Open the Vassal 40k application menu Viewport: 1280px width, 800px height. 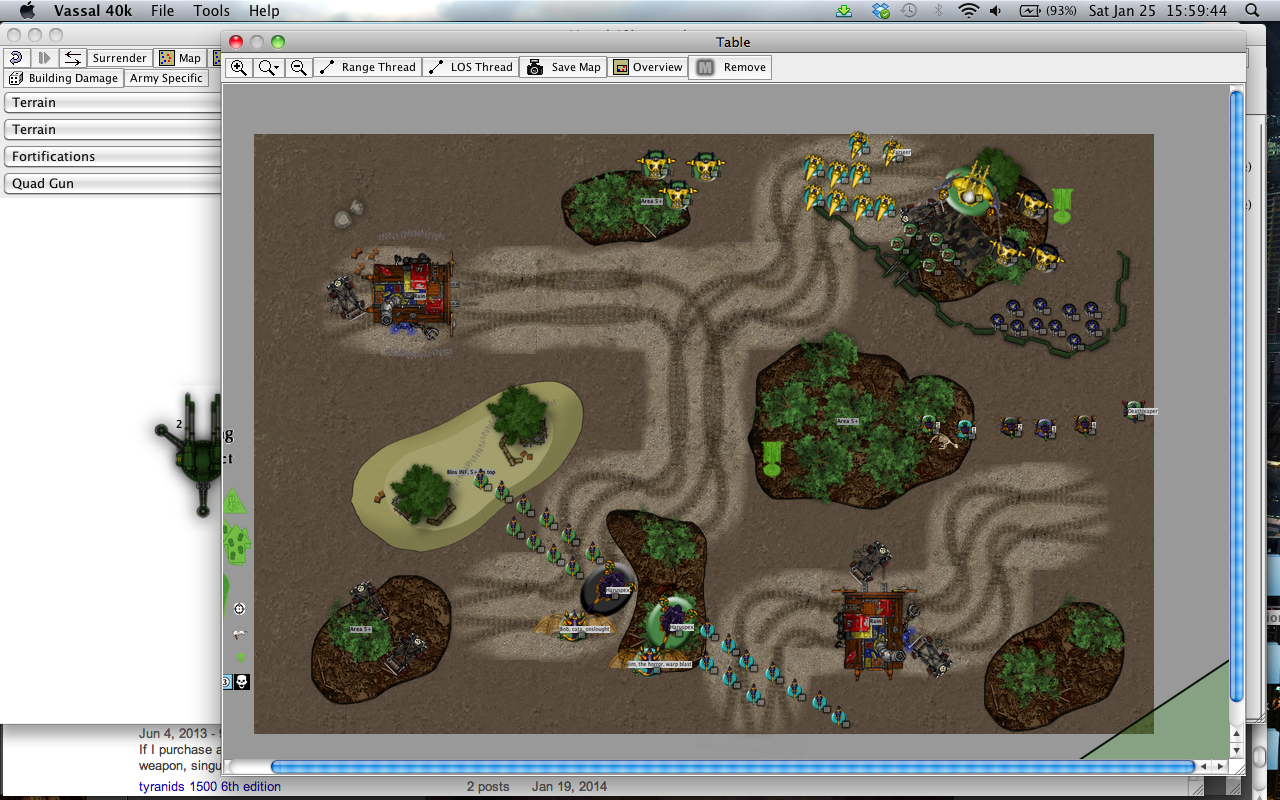[95, 11]
